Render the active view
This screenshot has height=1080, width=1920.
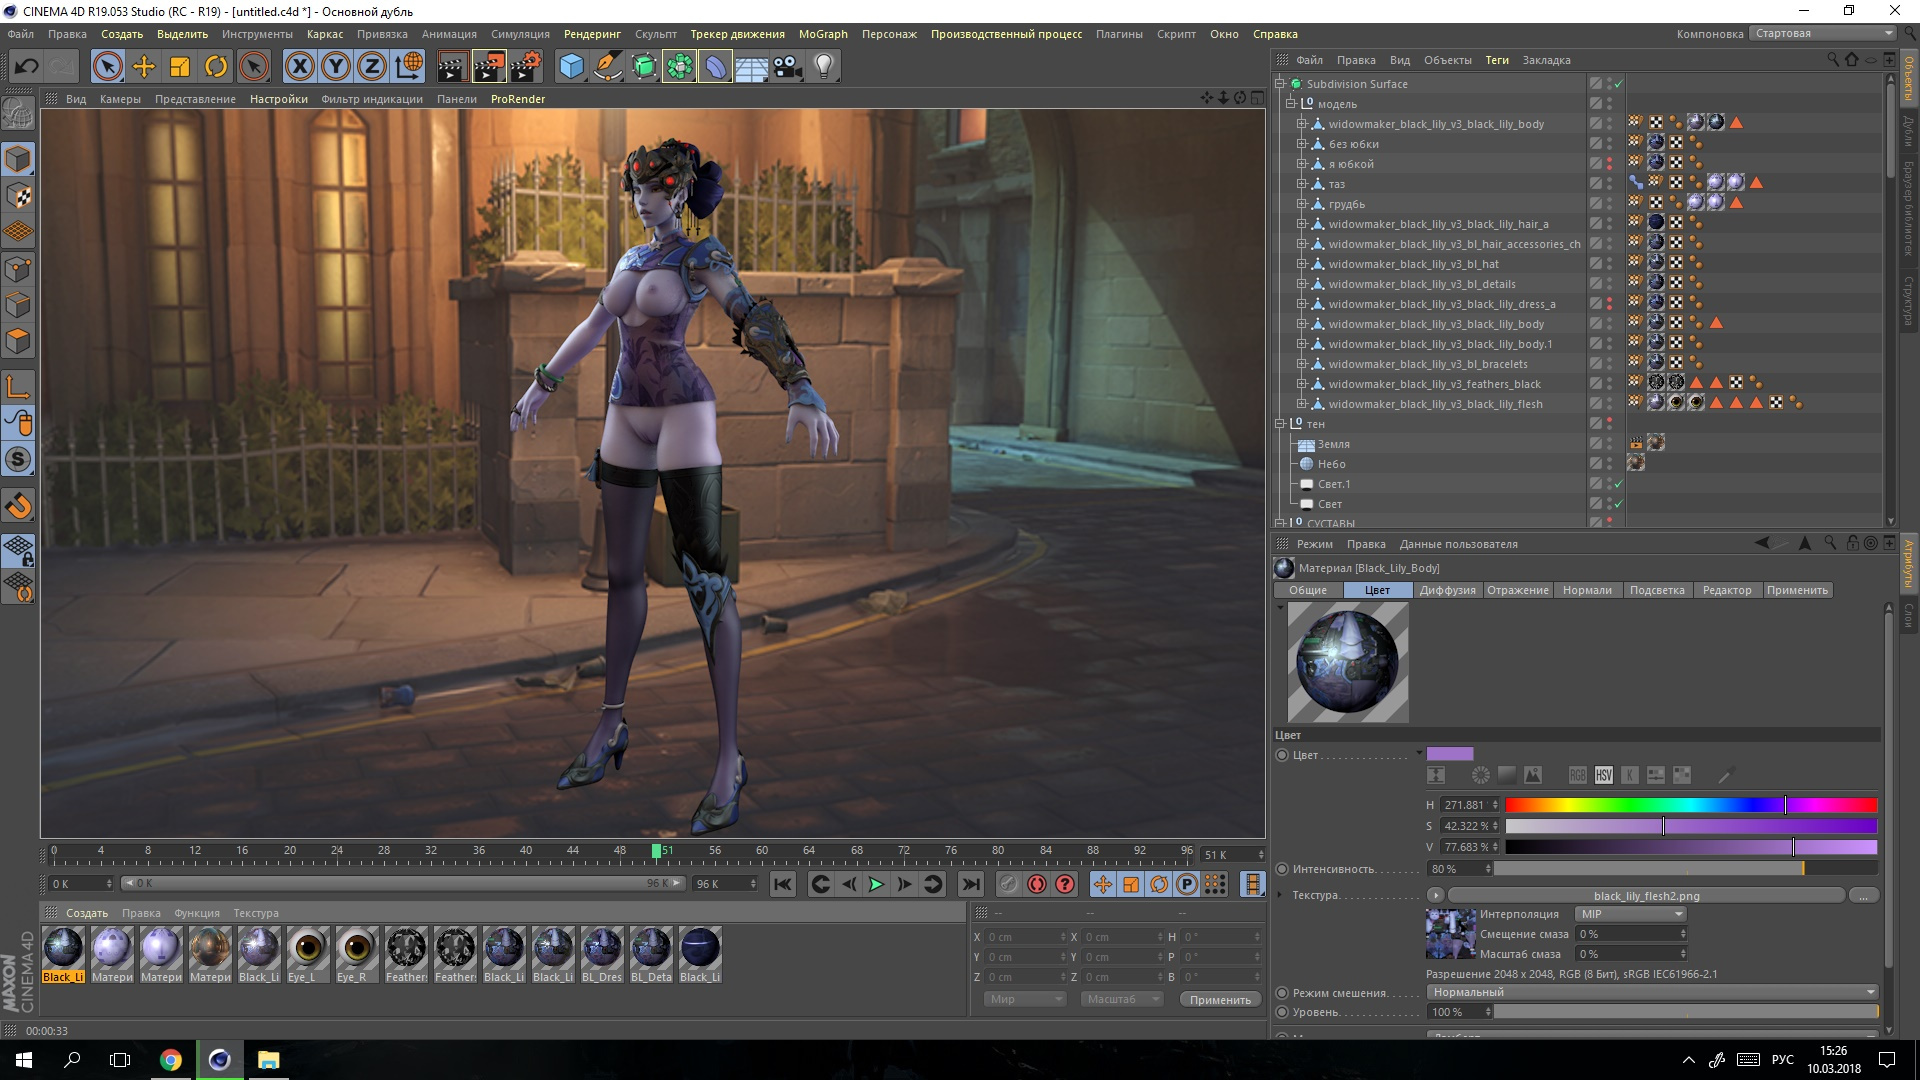452,67
